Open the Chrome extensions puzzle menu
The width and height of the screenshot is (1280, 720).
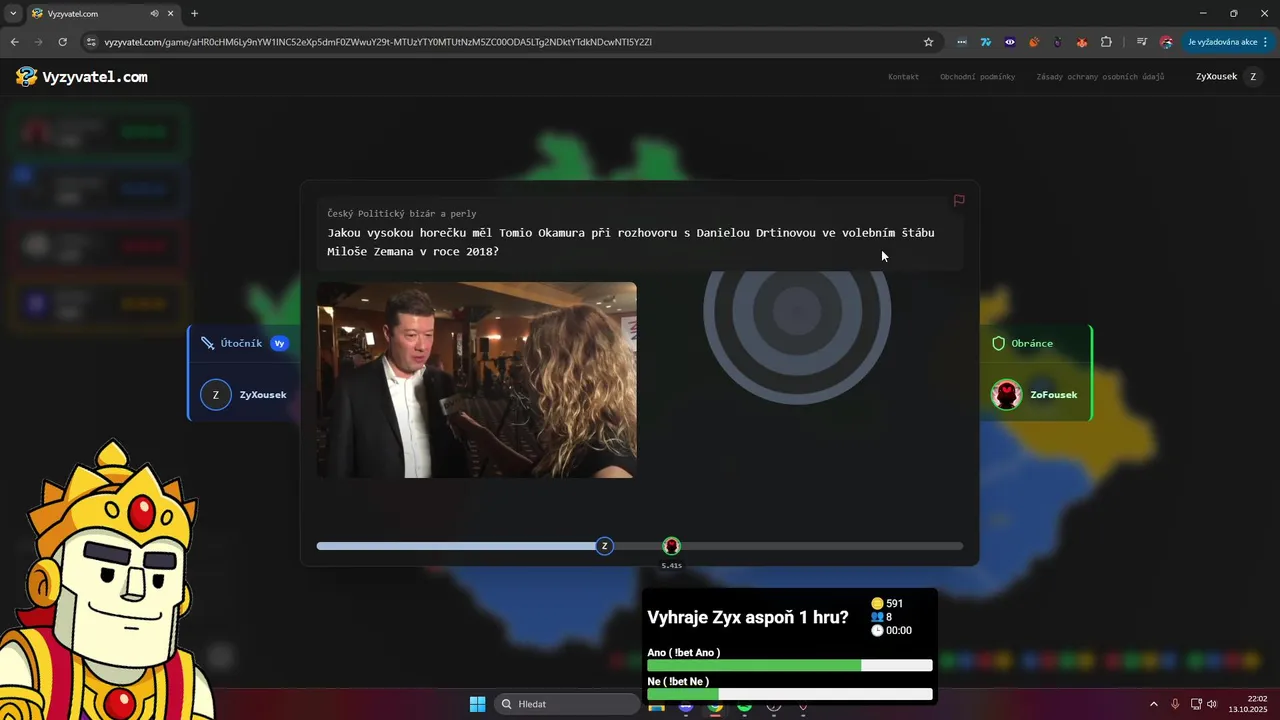pos(1106,42)
